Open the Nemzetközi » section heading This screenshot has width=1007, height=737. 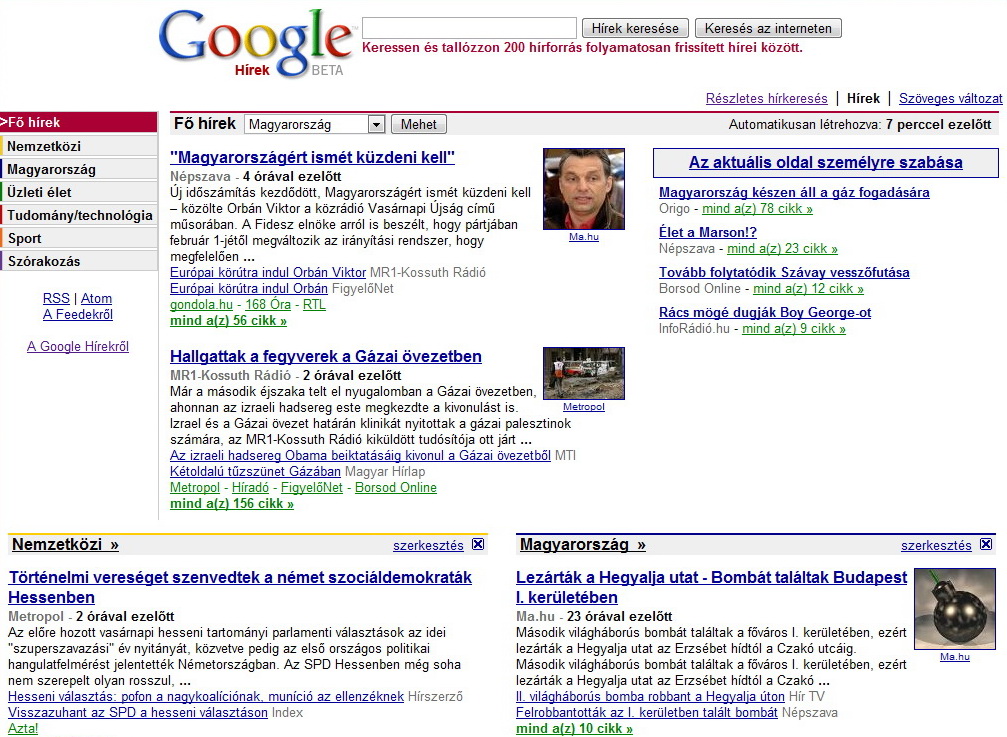coord(66,544)
